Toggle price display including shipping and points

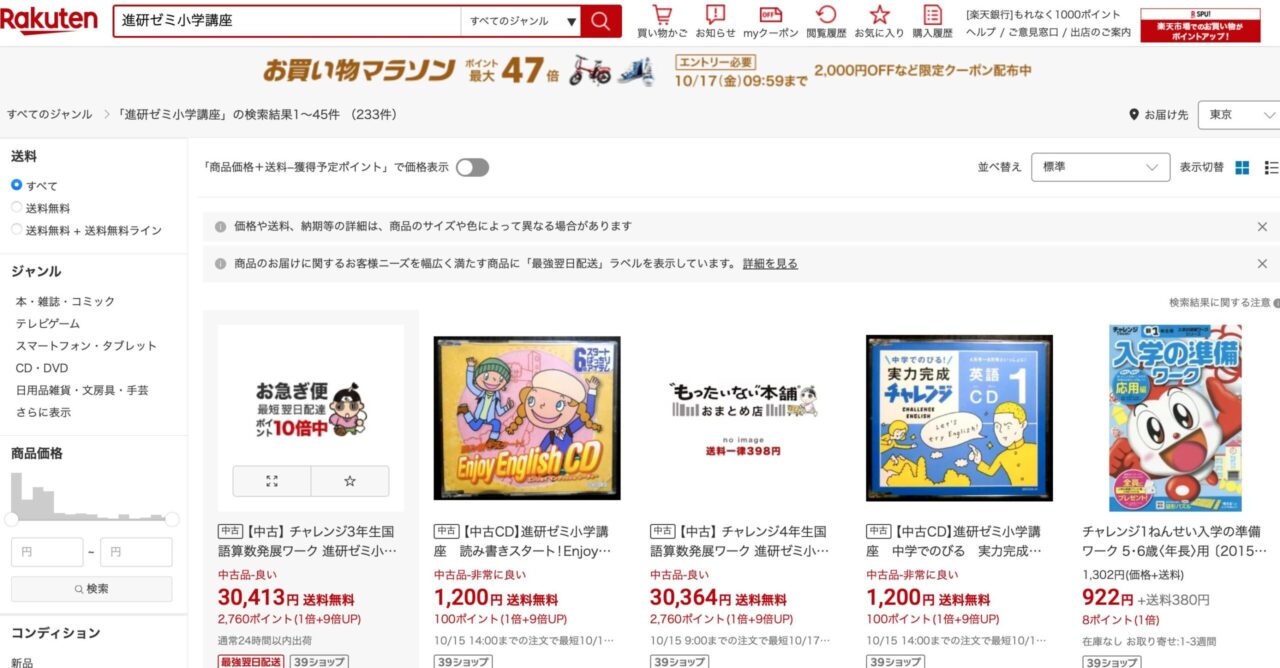472,167
